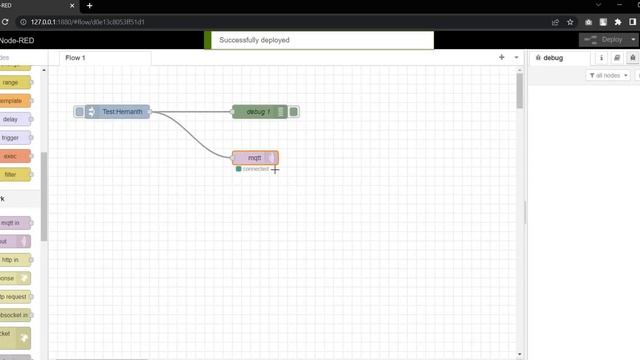The height and width of the screenshot is (360, 640).
Task: Pick the websocket out node in palette
Action: tap(15, 338)
